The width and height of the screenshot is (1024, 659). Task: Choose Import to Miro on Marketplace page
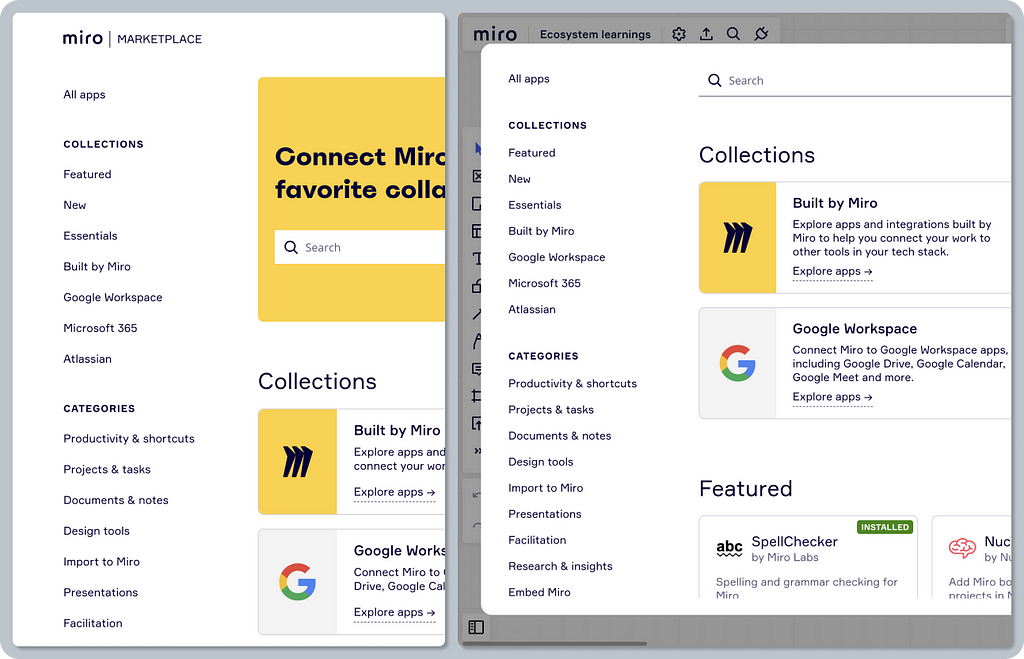tap(101, 562)
